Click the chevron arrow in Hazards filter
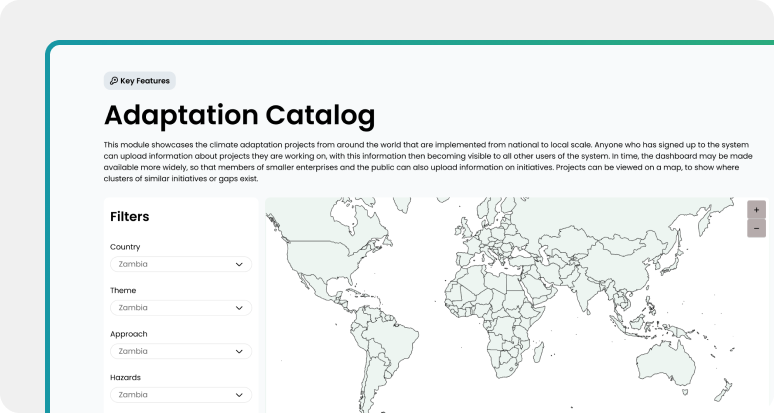Image resolution: width=774 pixels, height=413 pixels. (239, 395)
